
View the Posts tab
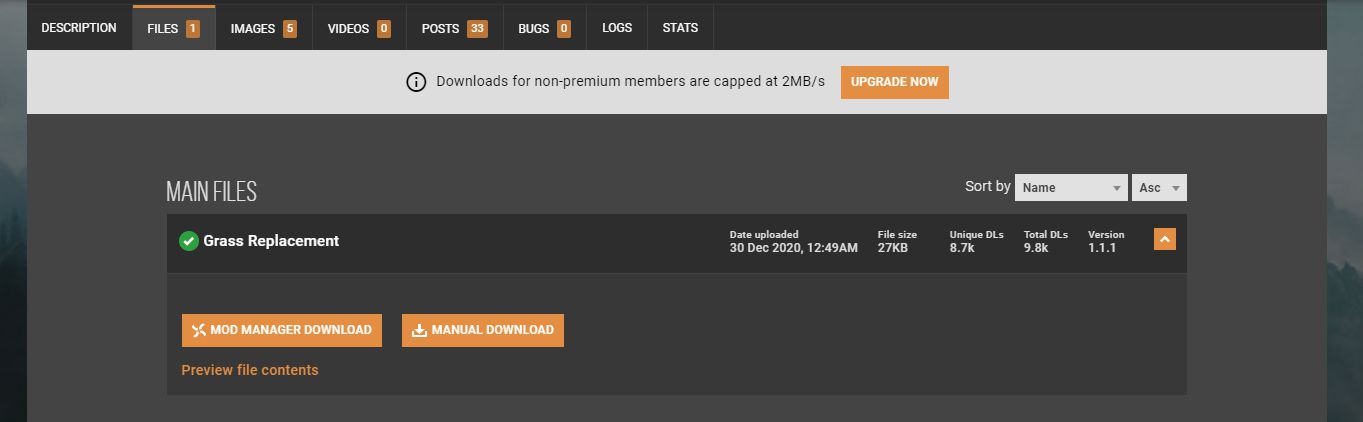tap(454, 28)
